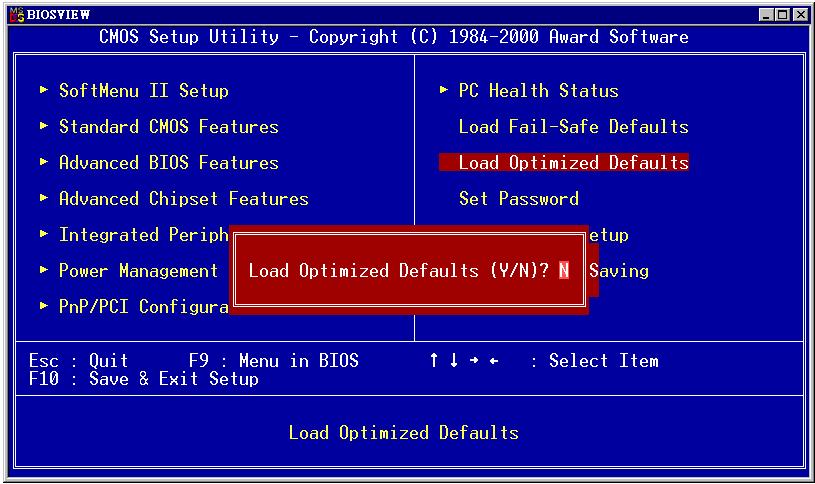Click arrow beside Standard CMOS Features
The width and height of the screenshot is (815, 484).
point(44,126)
